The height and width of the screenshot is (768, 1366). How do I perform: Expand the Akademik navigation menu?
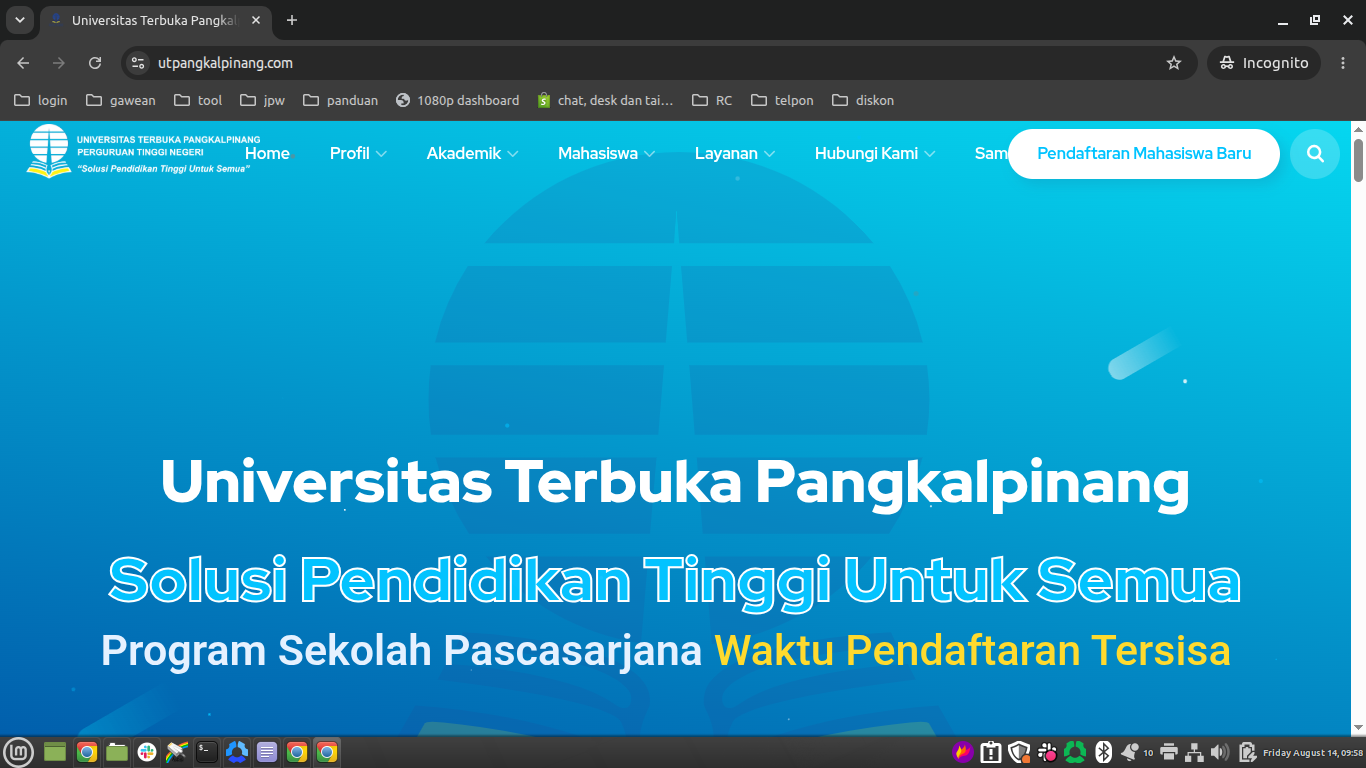coord(472,153)
